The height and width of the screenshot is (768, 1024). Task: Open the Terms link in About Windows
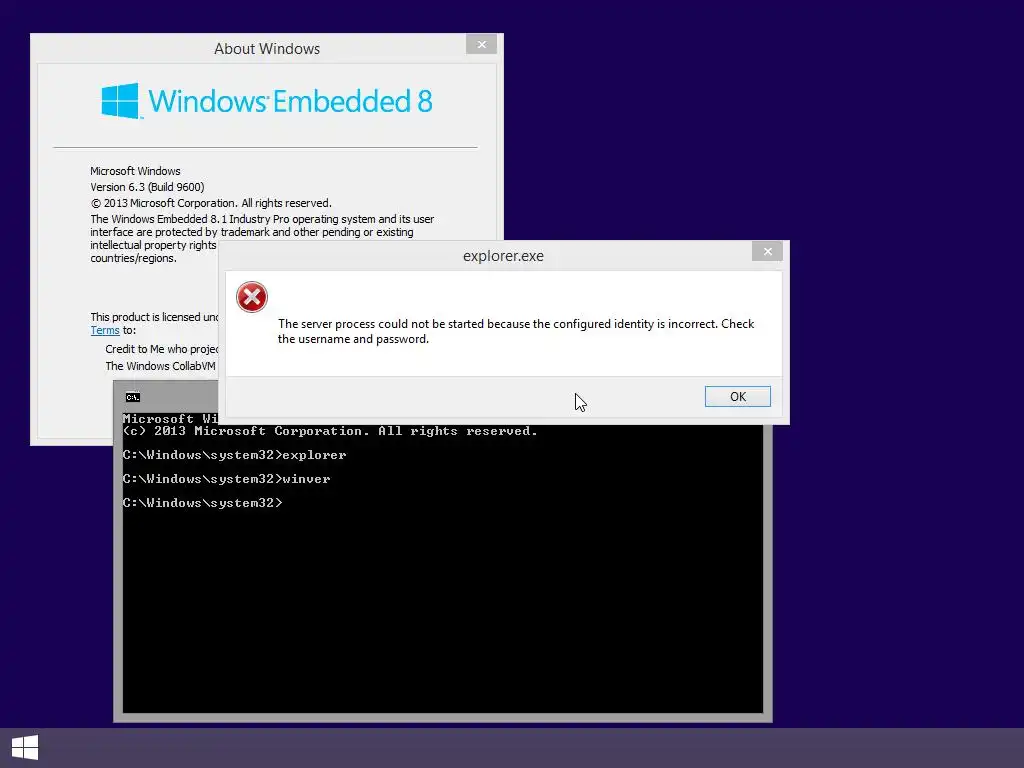pyautogui.click(x=104, y=330)
